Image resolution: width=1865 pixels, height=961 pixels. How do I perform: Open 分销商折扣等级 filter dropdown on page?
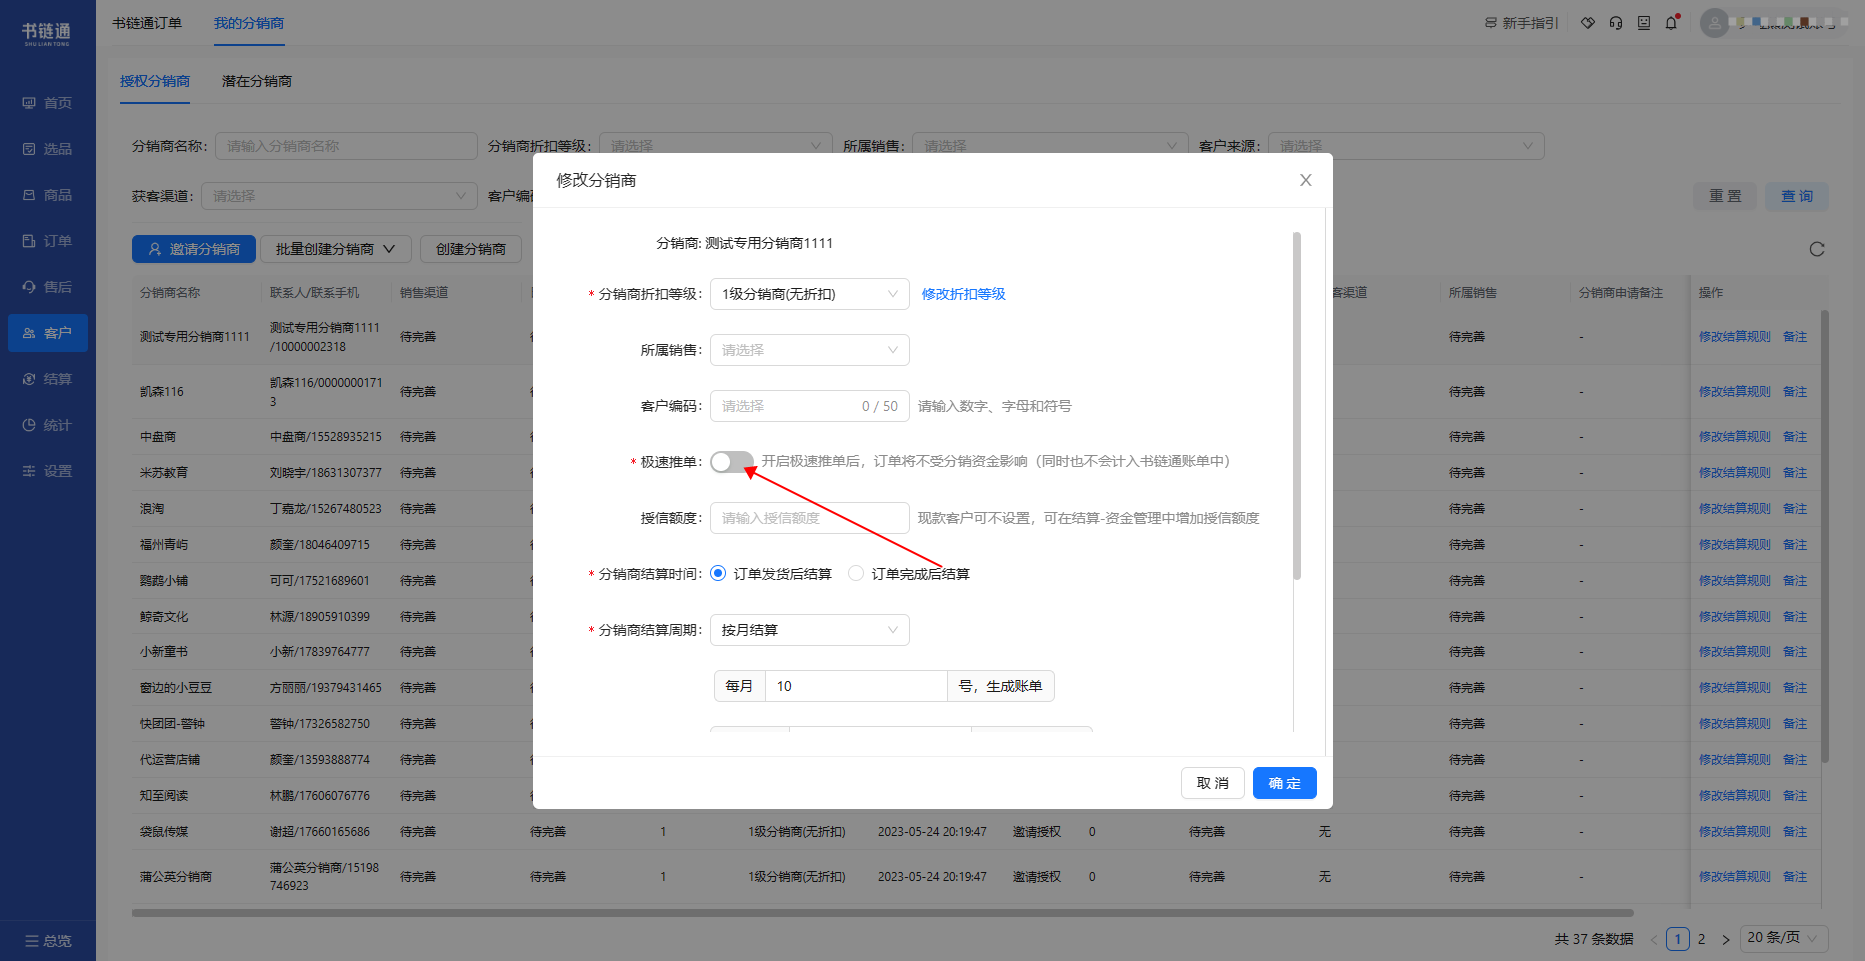(x=716, y=146)
